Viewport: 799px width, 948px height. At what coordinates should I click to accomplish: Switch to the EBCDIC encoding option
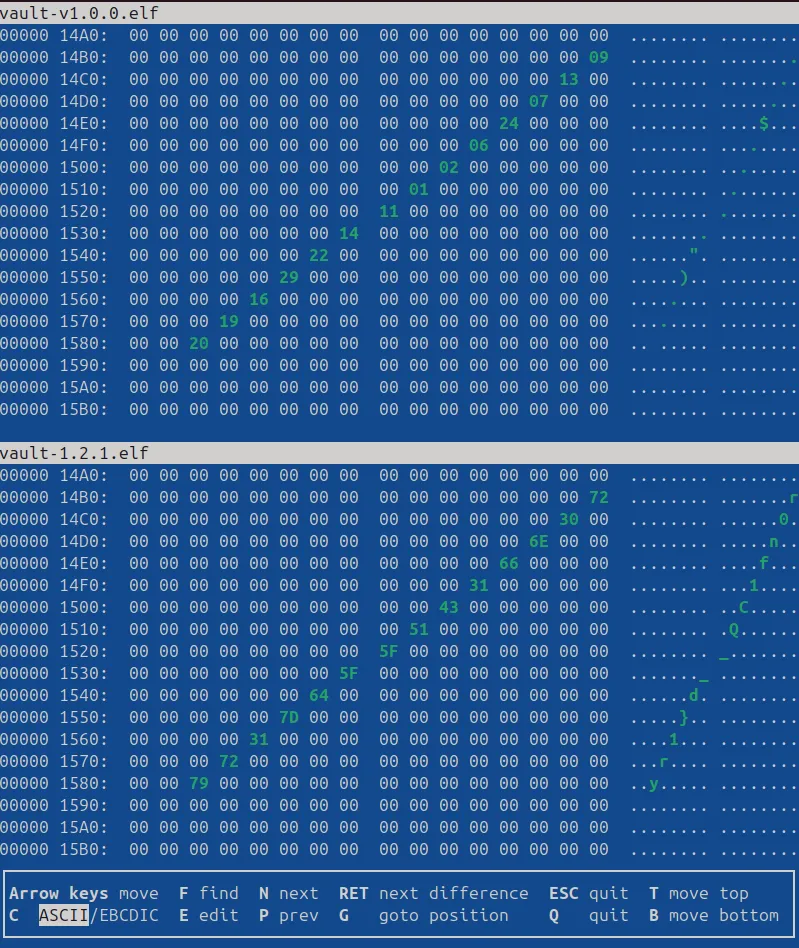(129, 915)
